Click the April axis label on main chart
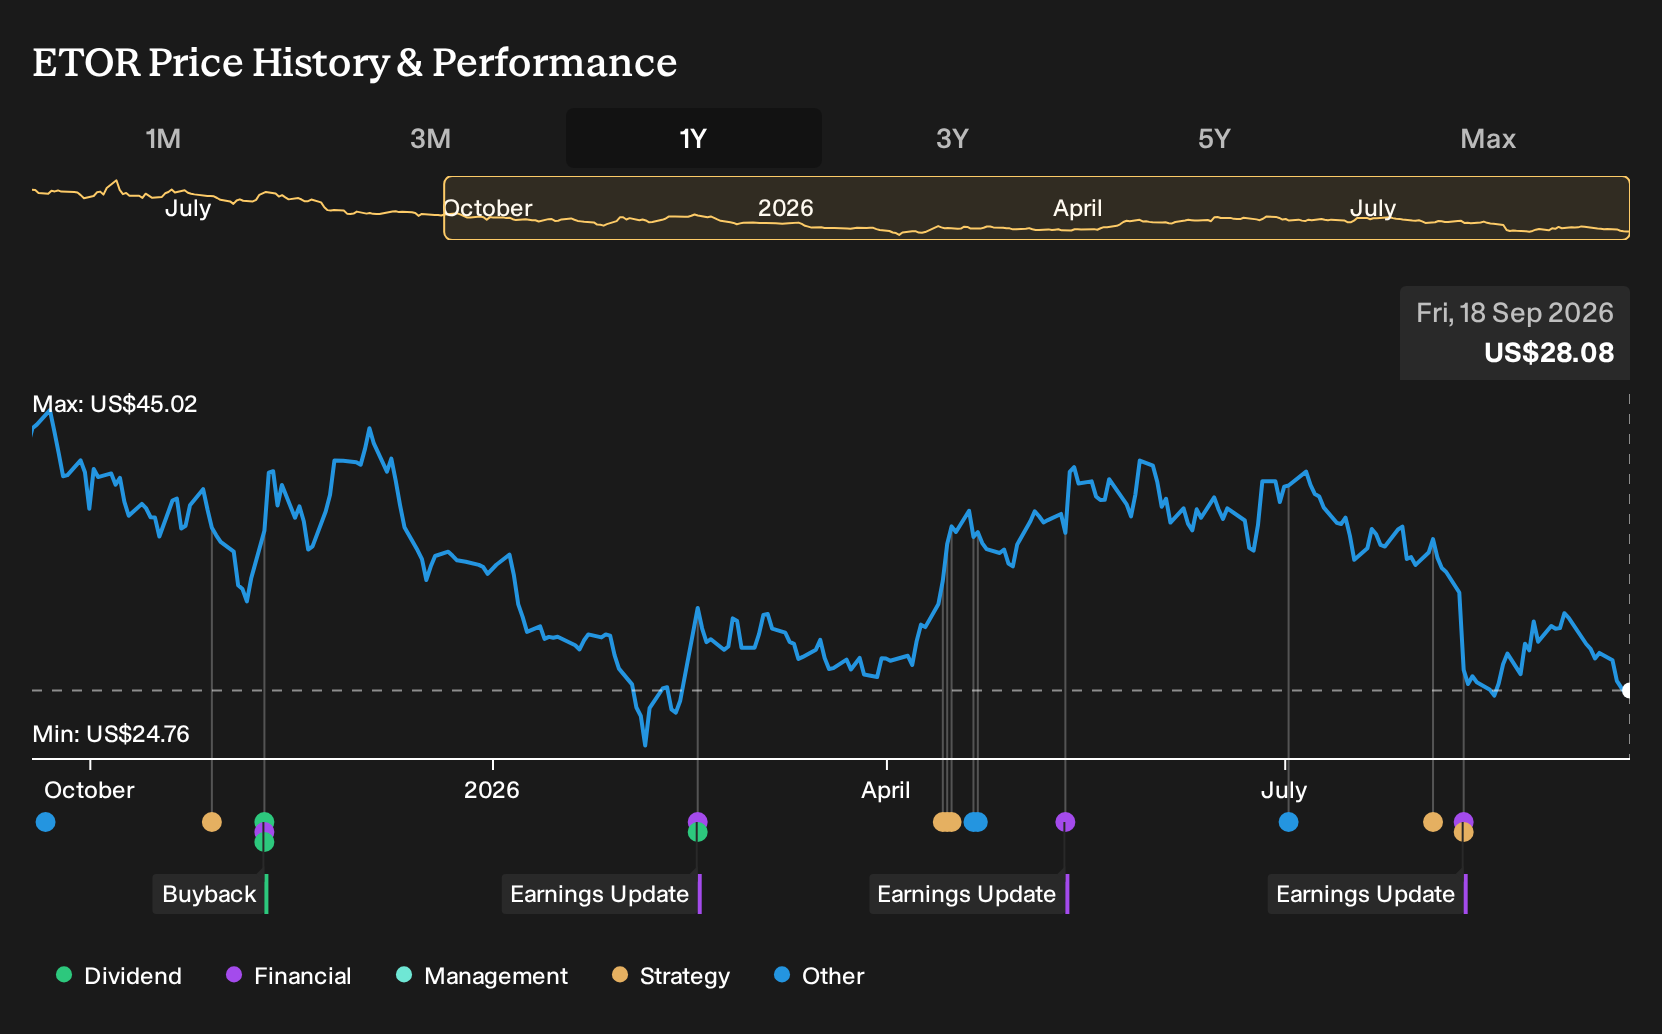The height and width of the screenshot is (1034, 1662). pos(886,790)
